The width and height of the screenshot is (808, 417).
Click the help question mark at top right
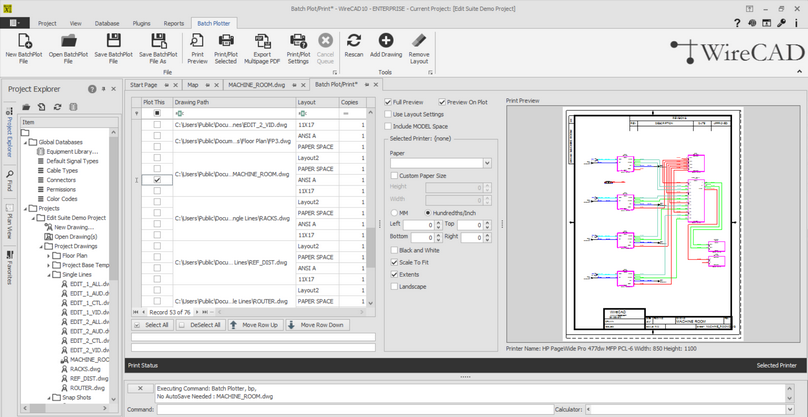coord(737,23)
